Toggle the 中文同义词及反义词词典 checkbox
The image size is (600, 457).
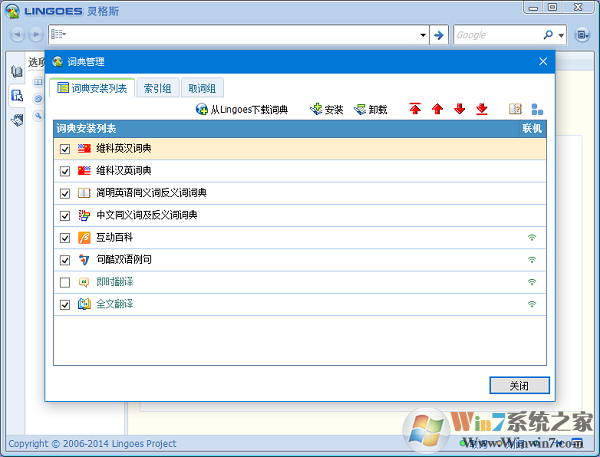click(65, 215)
